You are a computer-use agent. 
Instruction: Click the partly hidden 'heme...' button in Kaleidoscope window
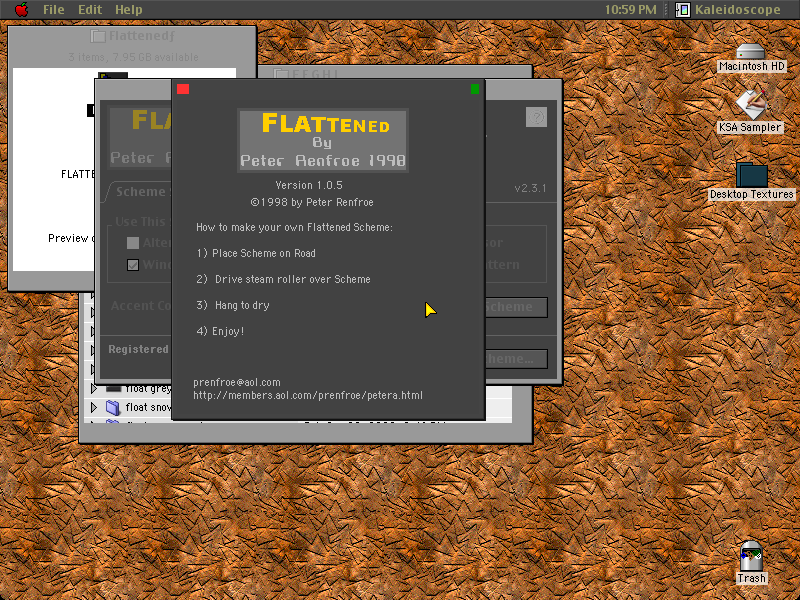516,359
